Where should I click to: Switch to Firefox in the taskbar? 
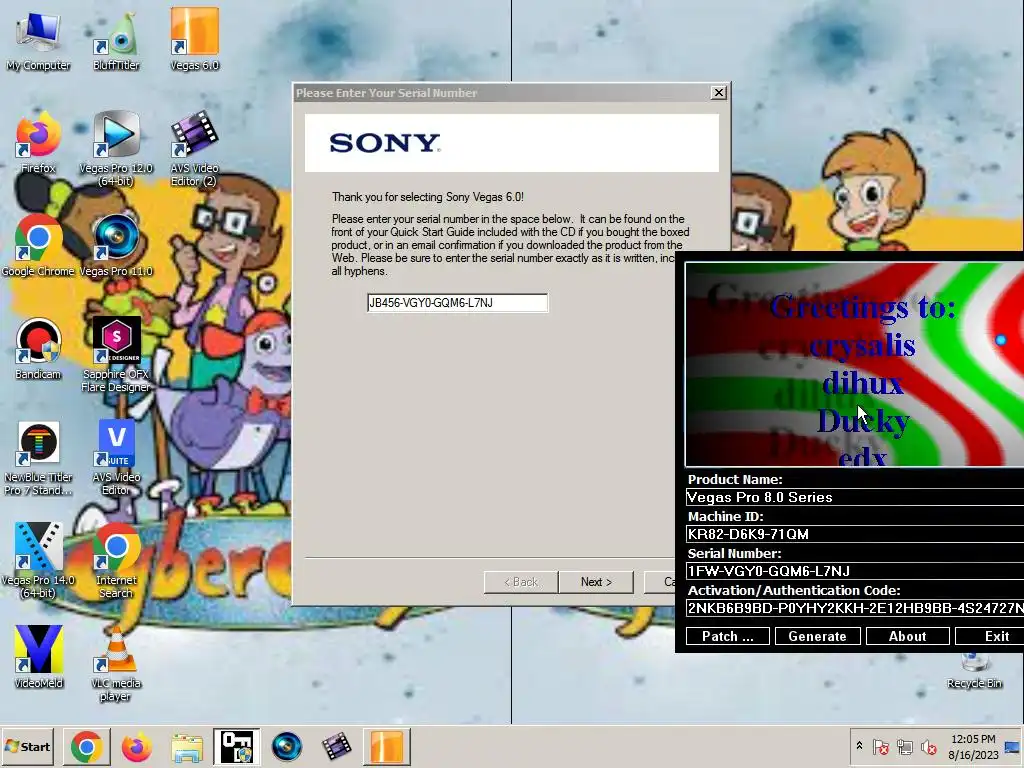pyautogui.click(x=136, y=746)
